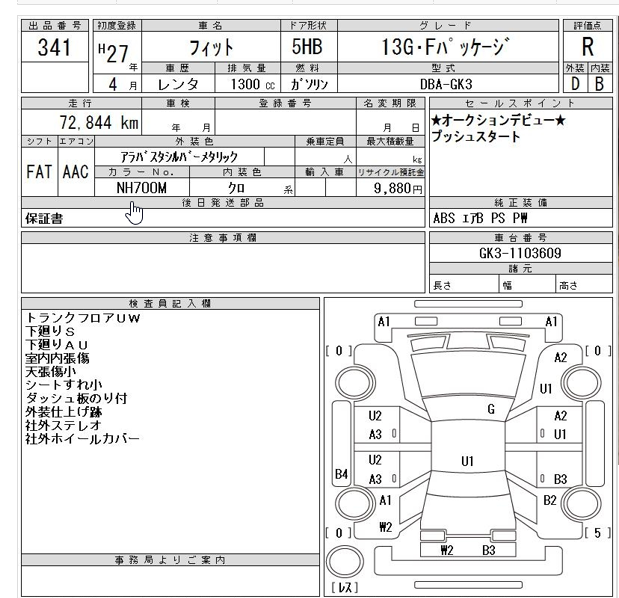Click the interior grade B cell

coord(599,84)
